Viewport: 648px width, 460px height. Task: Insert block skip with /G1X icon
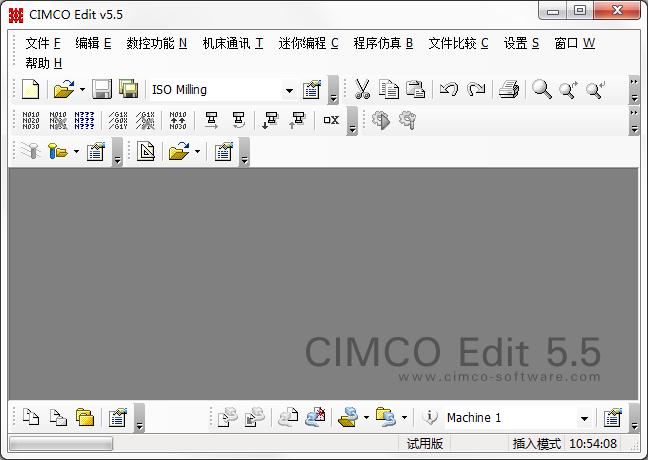pyautogui.click(x=118, y=120)
